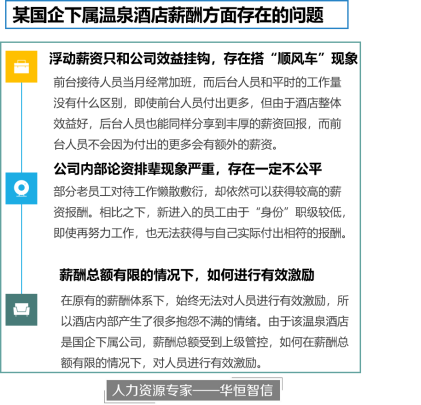Click the yellow briefcase icon
The height and width of the screenshot is (405, 421).
click(x=21, y=67)
